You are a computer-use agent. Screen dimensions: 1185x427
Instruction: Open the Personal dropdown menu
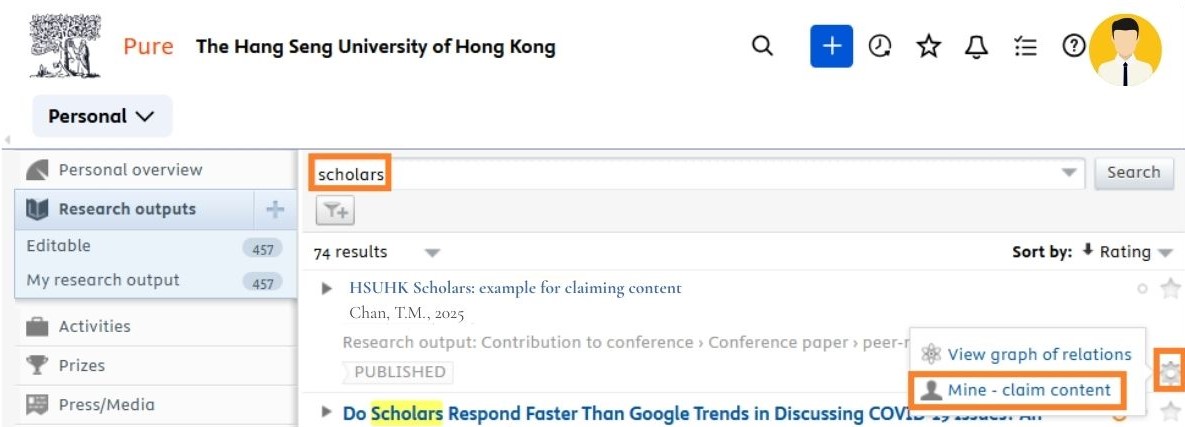tap(102, 116)
